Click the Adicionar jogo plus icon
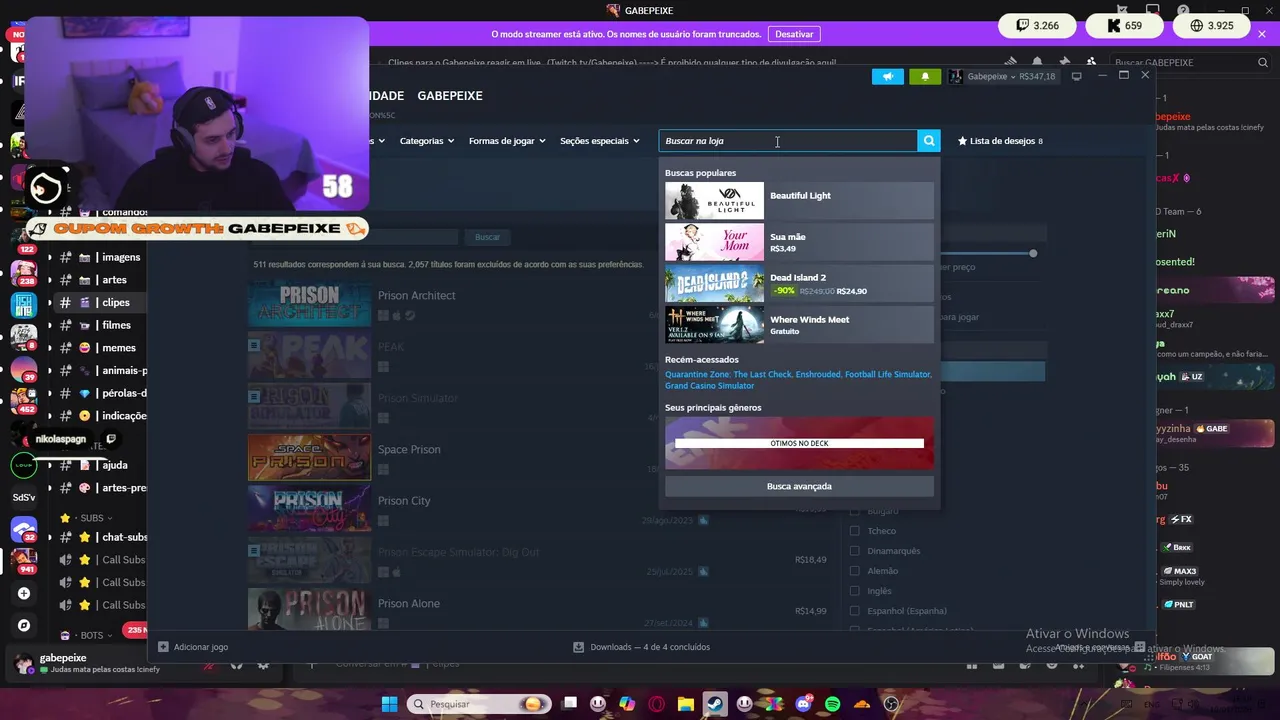 (x=163, y=647)
